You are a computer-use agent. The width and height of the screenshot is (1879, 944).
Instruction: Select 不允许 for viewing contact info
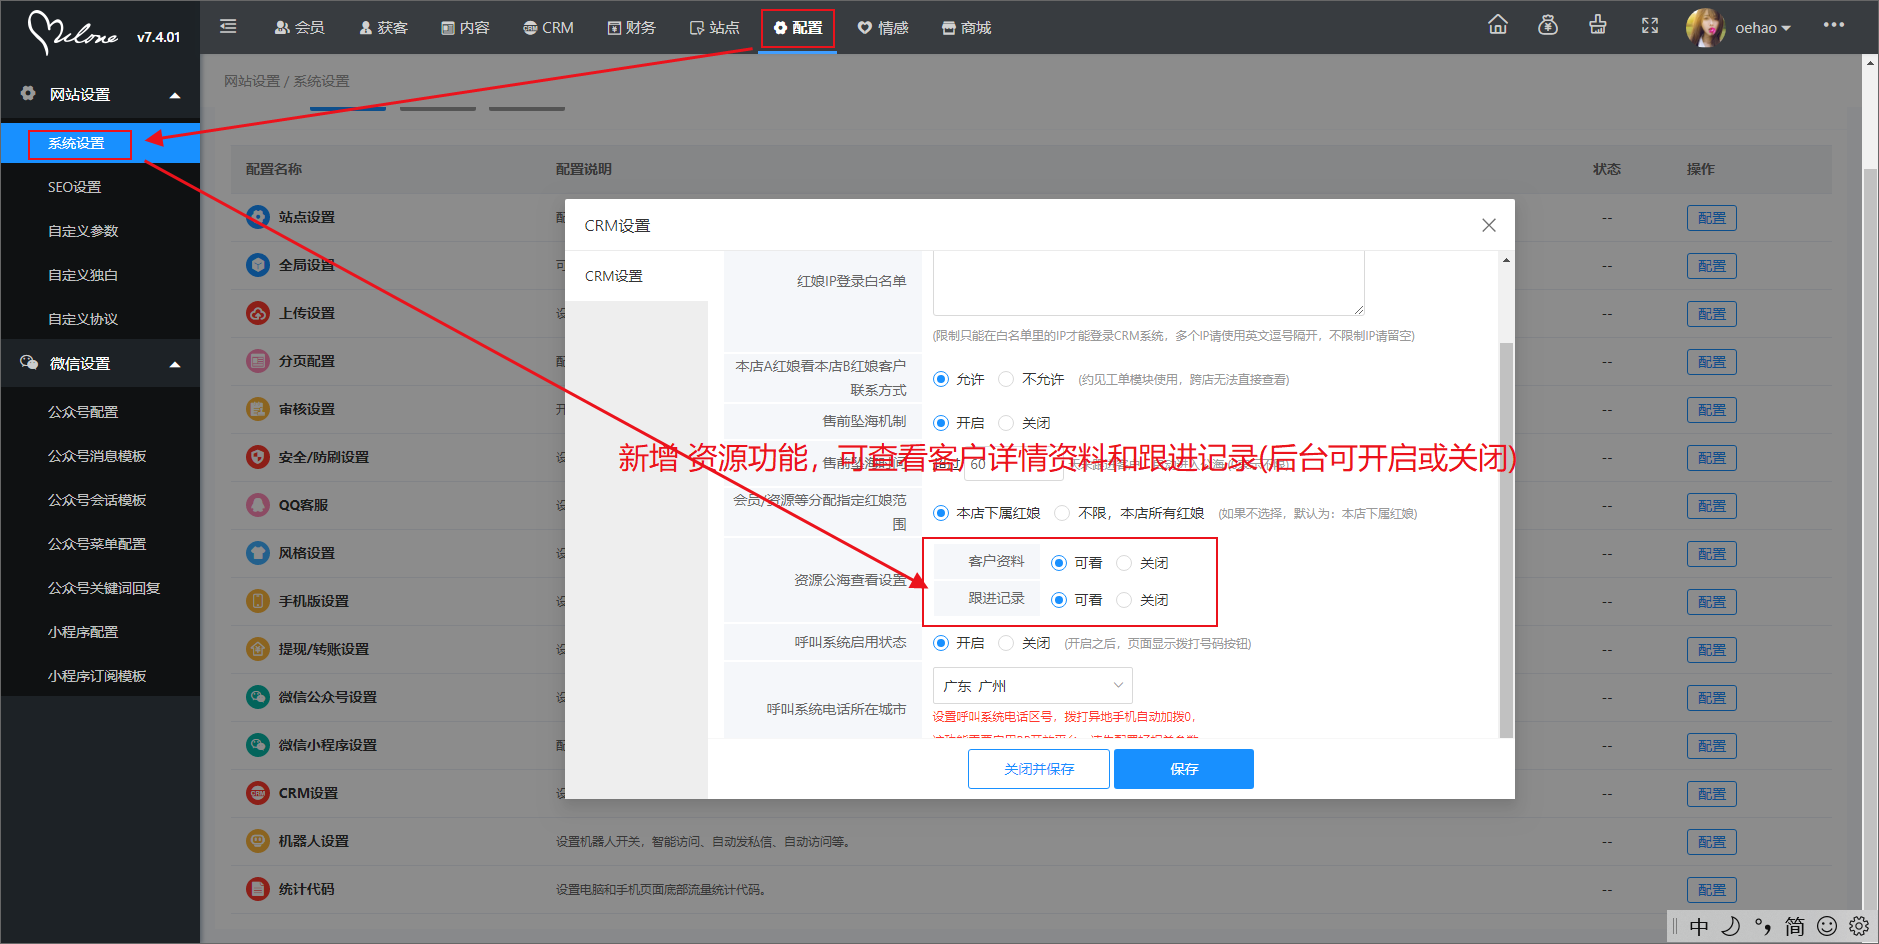pos(1006,379)
